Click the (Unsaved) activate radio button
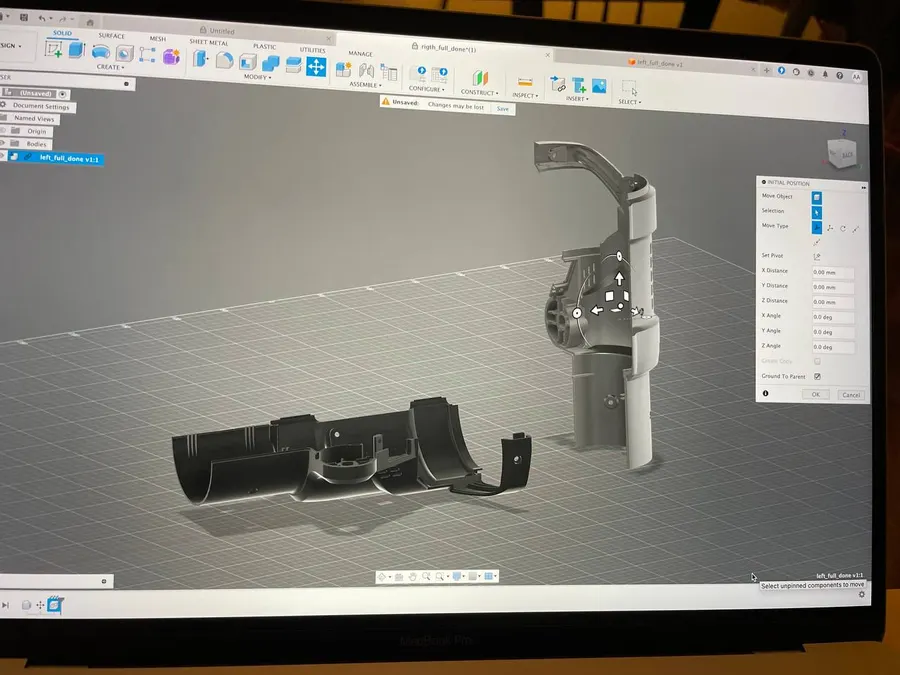900x675 pixels. tap(63, 94)
